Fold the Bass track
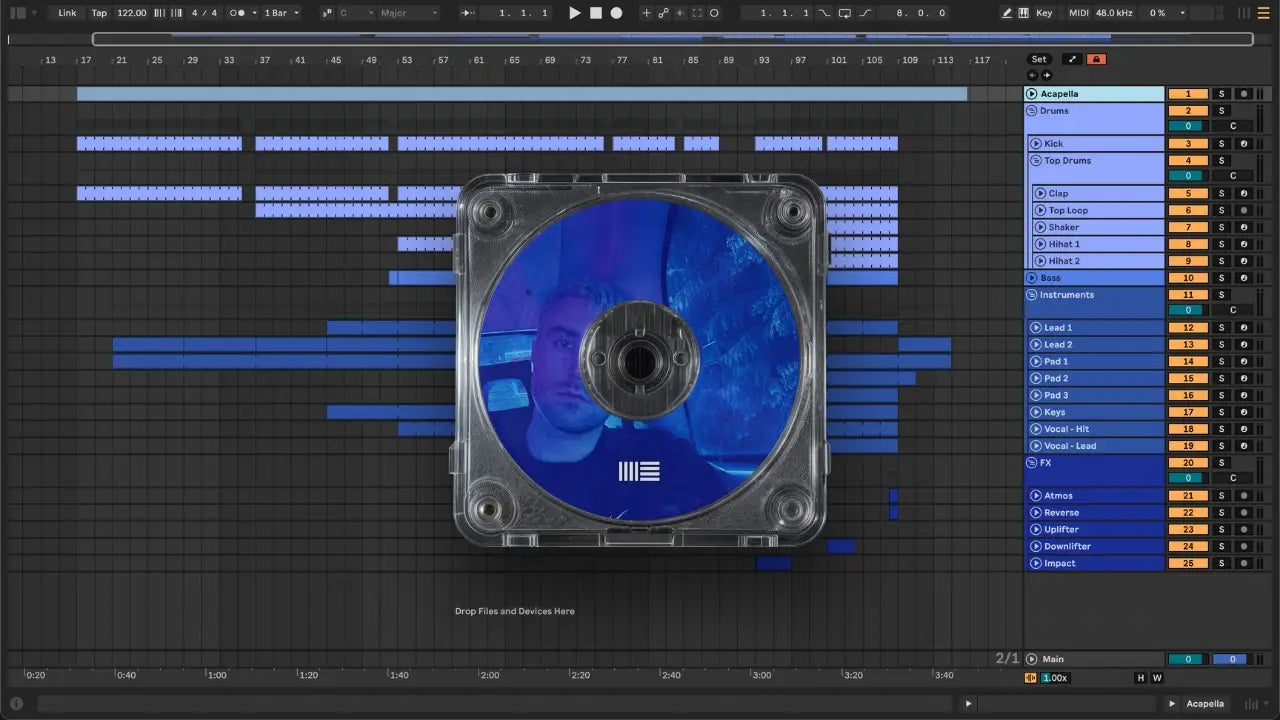Viewport: 1280px width, 720px height. pyautogui.click(x=1032, y=278)
